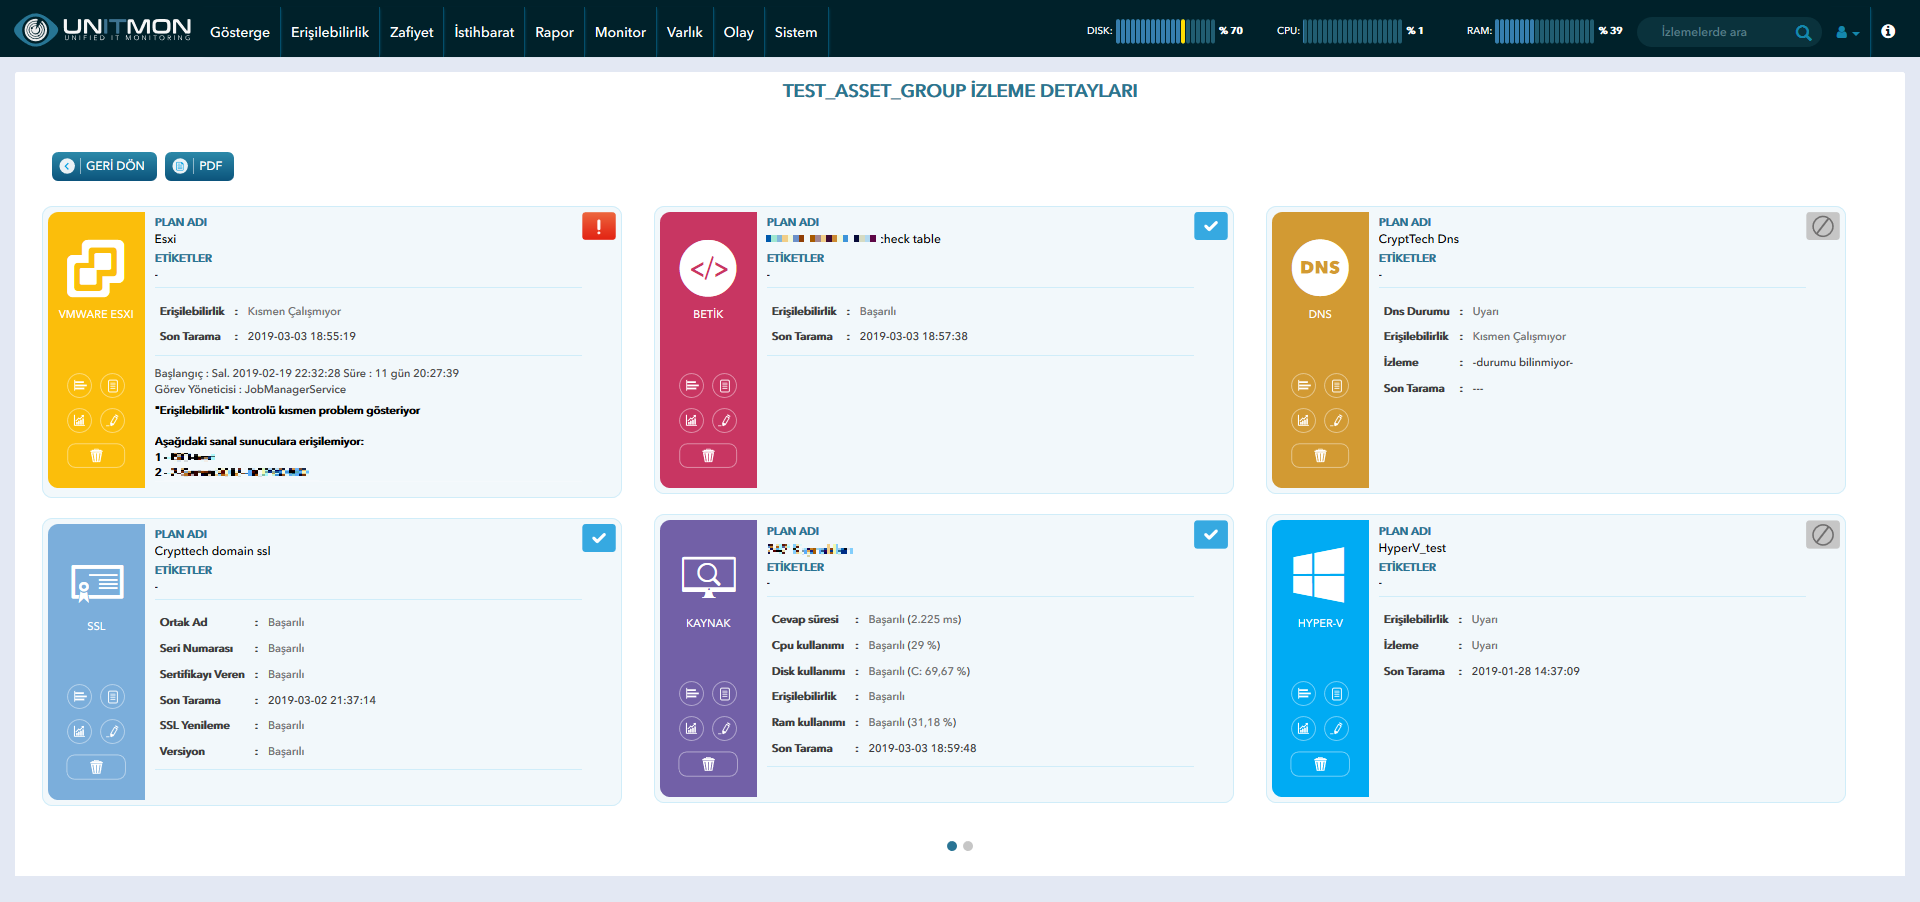Toggle the checkmark on the Kaynak card
The height and width of the screenshot is (902, 1920).
pos(1211,536)
